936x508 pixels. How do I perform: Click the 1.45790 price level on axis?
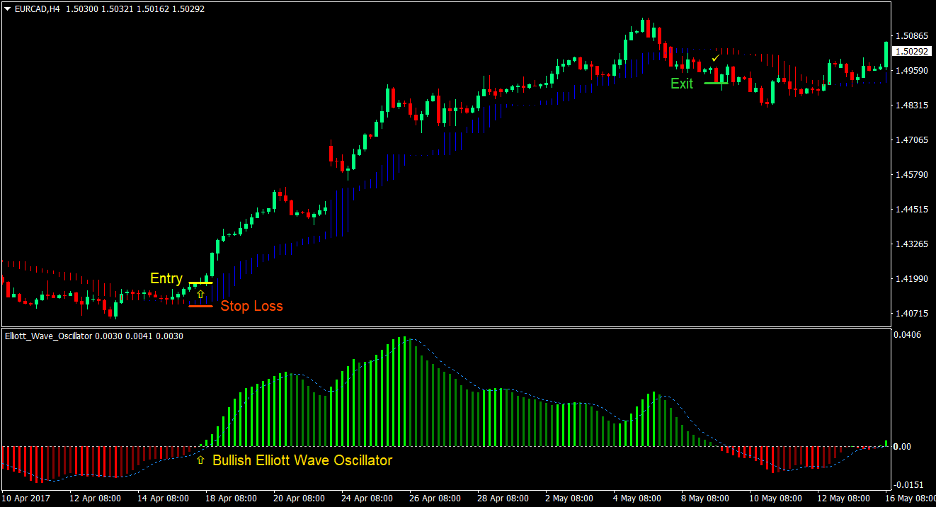[x=912, y=174]
